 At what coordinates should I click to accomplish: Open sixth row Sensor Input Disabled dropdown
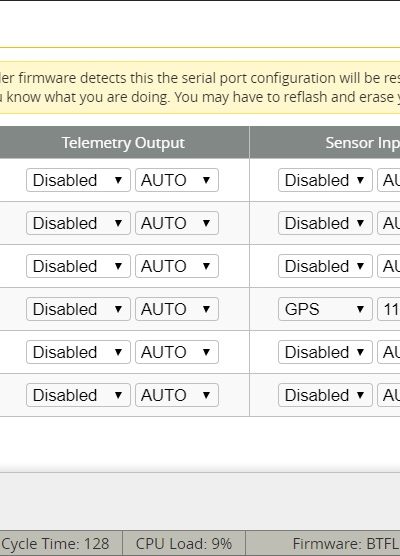325,395
